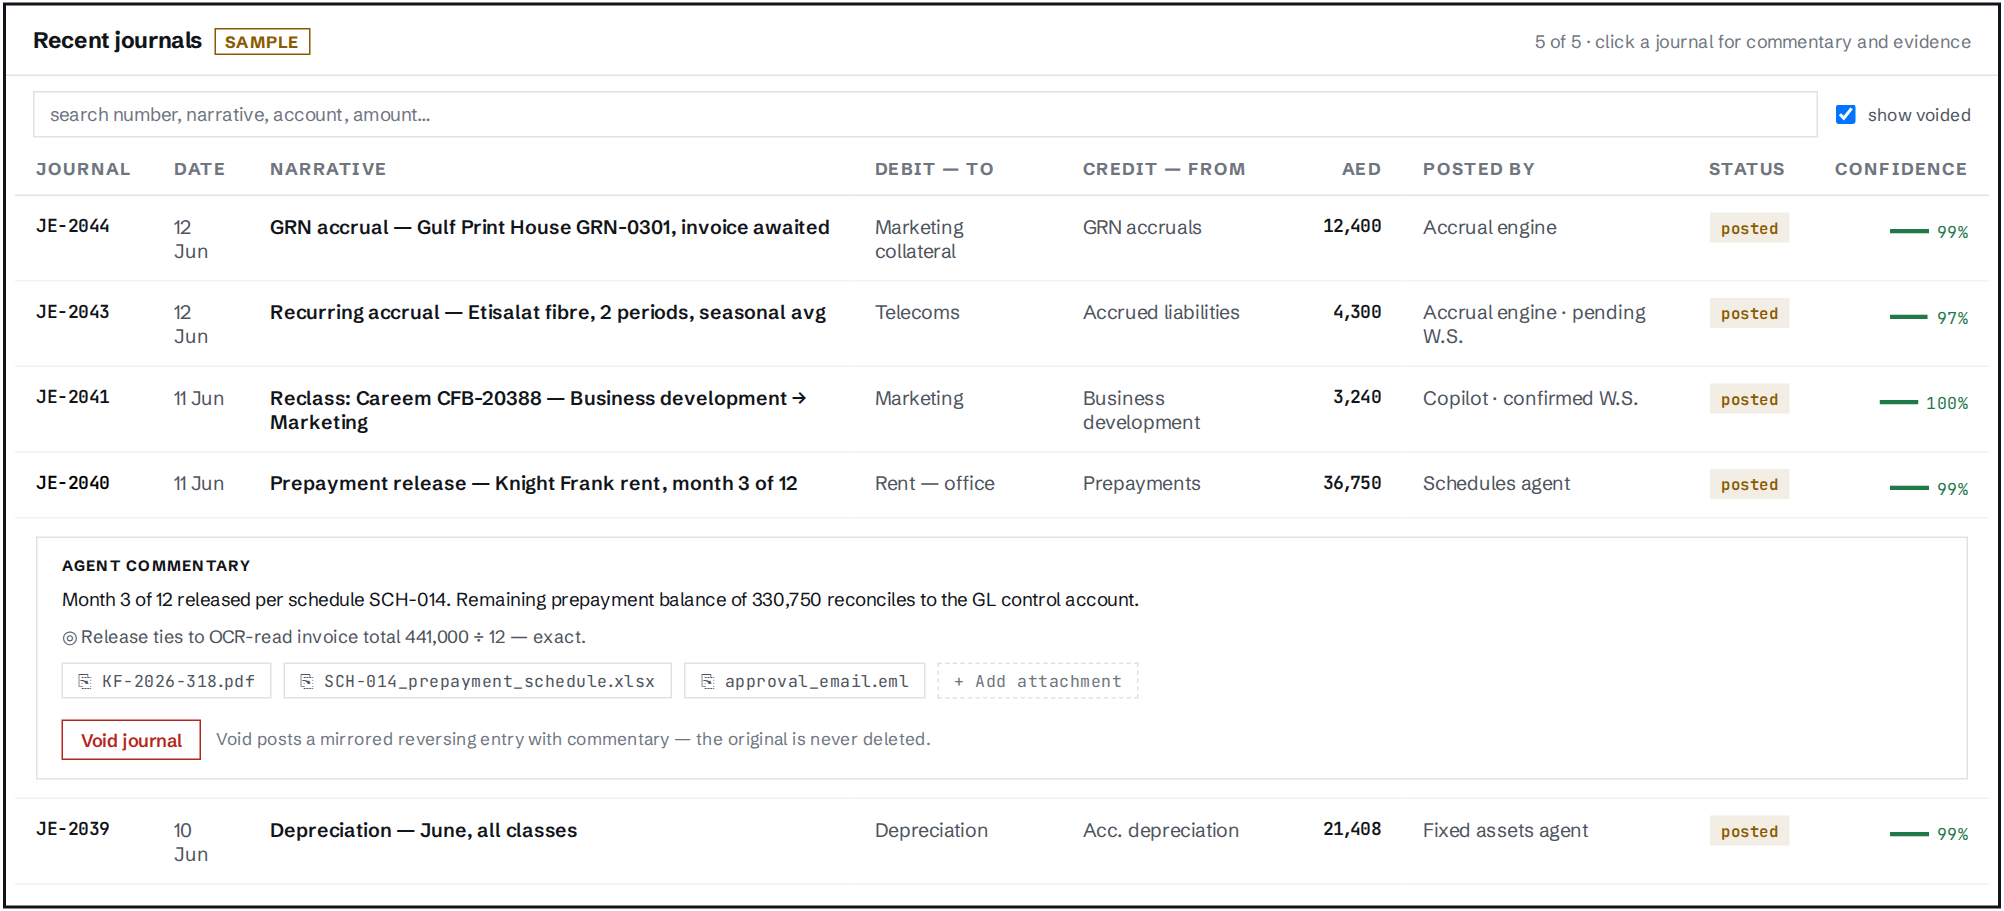Toggle the show voided checkbox
The width and height of the screenshot is (2004, 911).
pyautogui.click(x=1846, y=115)
